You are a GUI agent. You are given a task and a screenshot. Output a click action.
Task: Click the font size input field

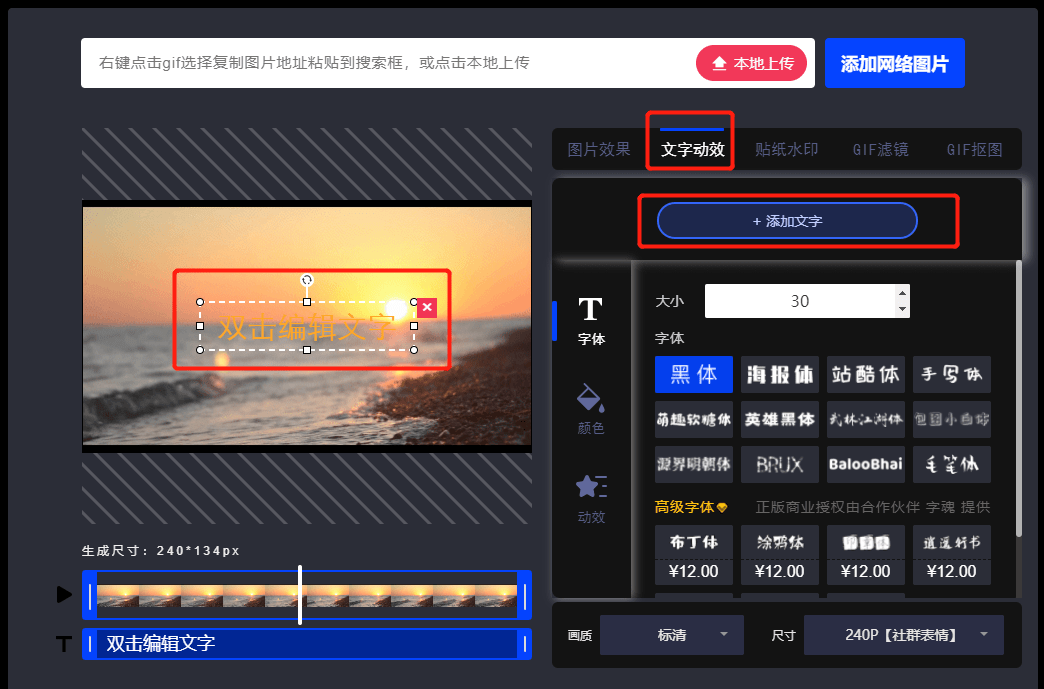coord(798,301)
